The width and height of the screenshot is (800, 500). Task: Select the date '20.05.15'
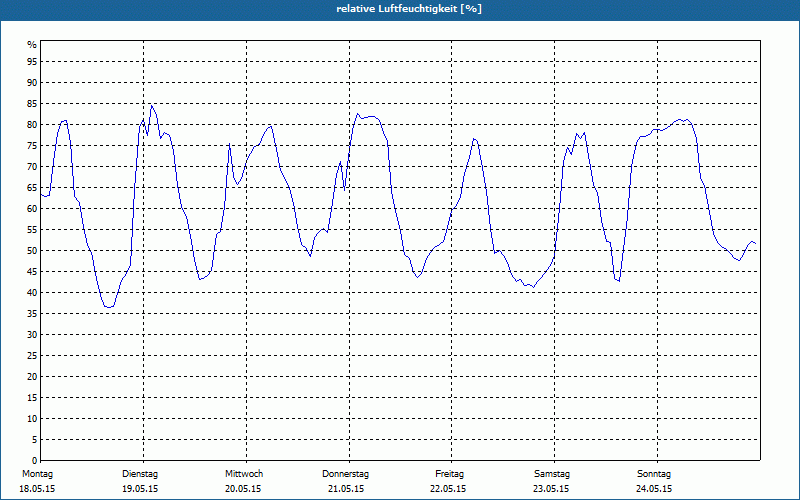(x=243, y=489)
